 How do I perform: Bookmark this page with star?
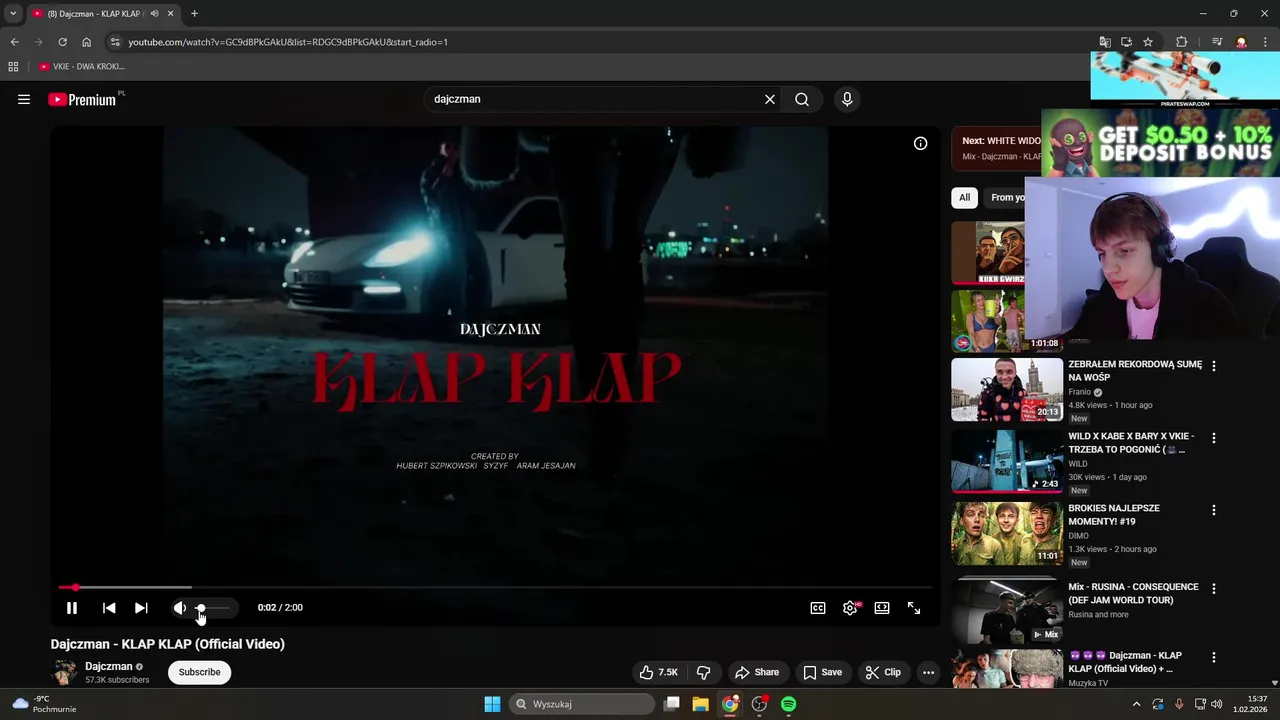tap(1148, 42)
